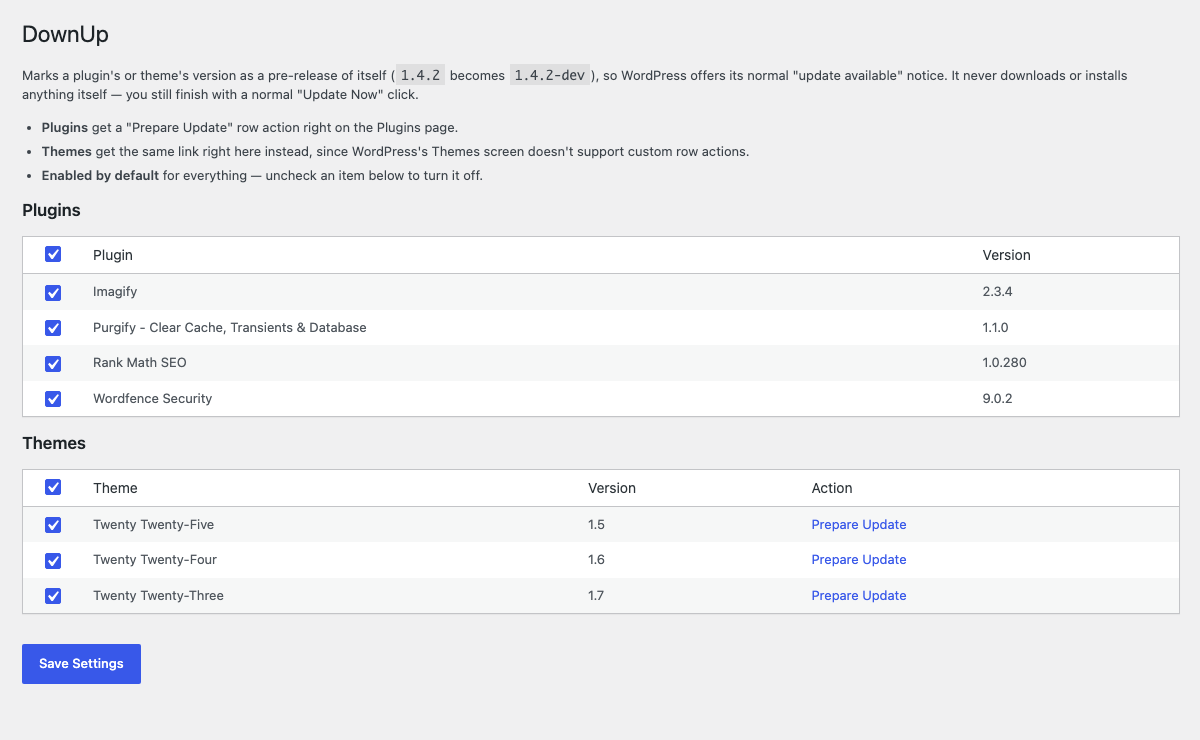This screenshot has height=740, width=1200.
Task: Click the Wordfence Security plugin name
Action: [153, 398]
